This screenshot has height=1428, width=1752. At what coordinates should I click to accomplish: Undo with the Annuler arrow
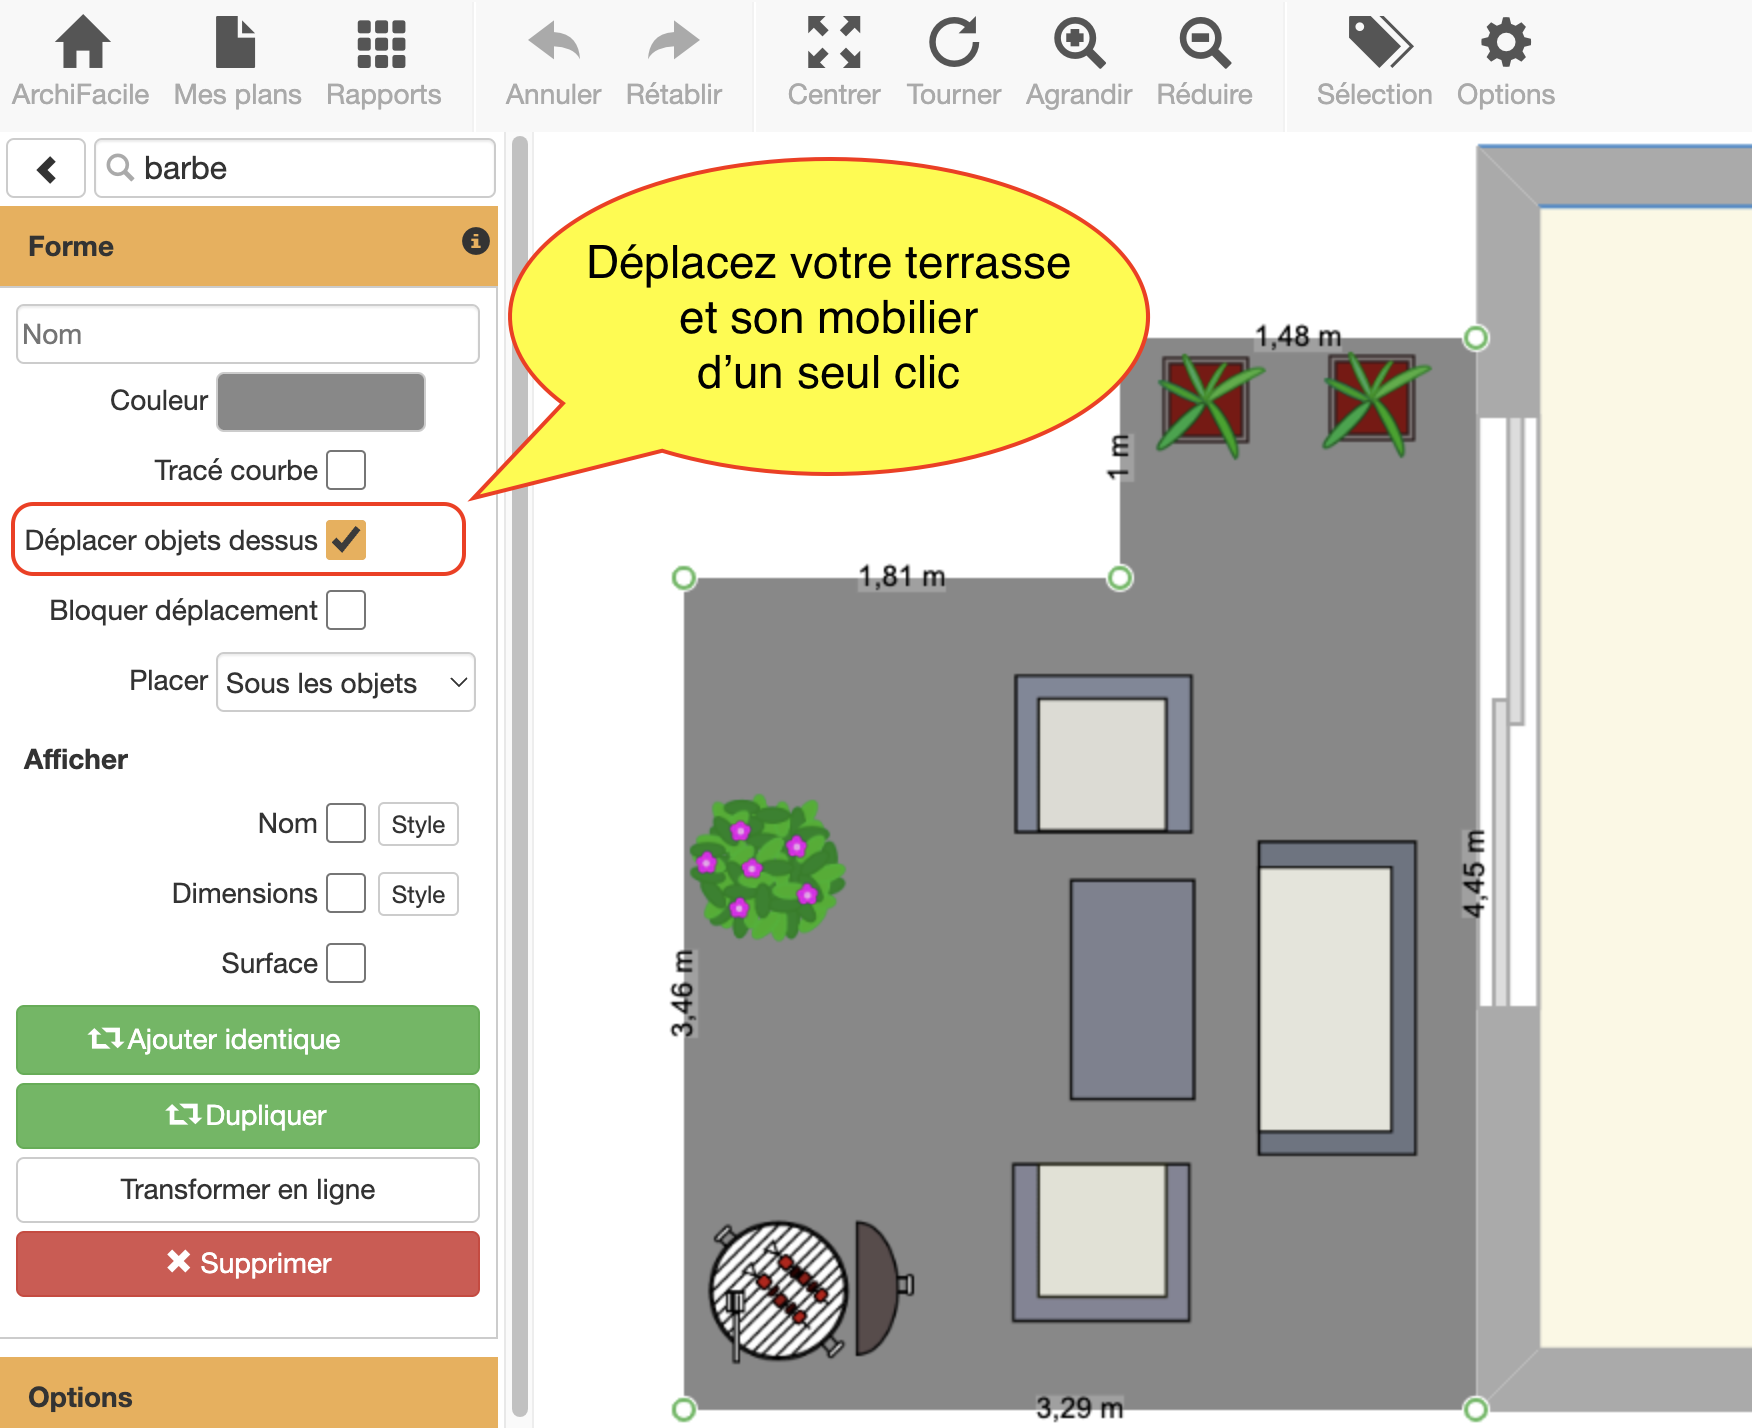(x=553, y=44)
